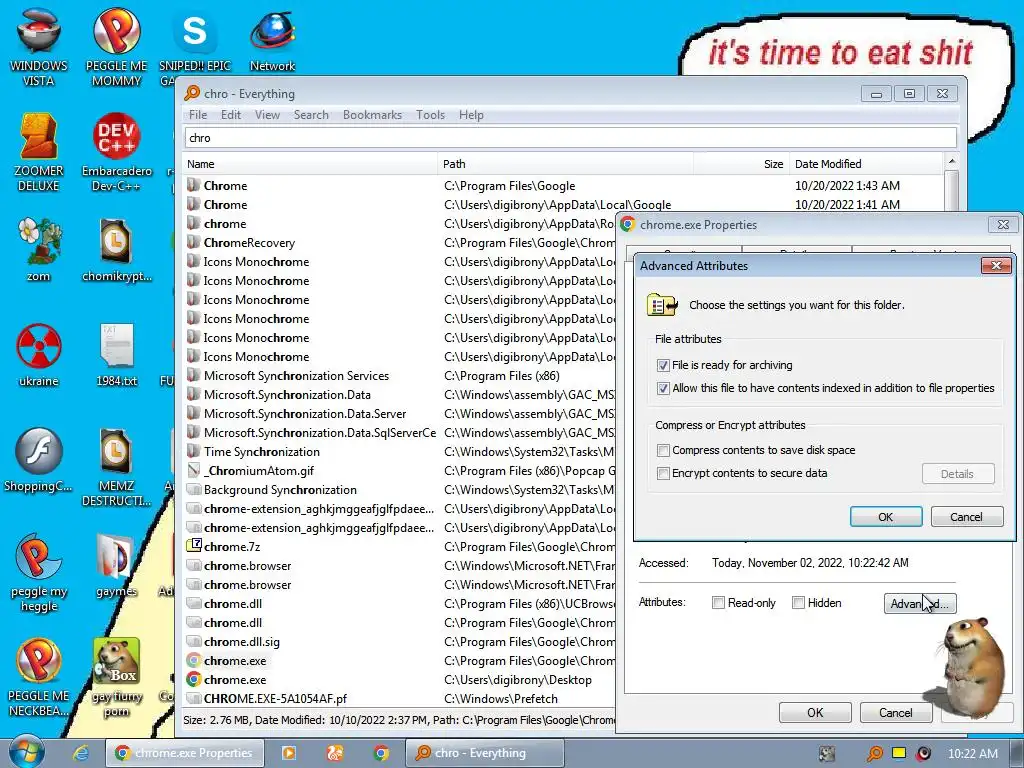Sort results by Path column header
The height and width of the screenshot is (768, 1024).
[566, 164]
